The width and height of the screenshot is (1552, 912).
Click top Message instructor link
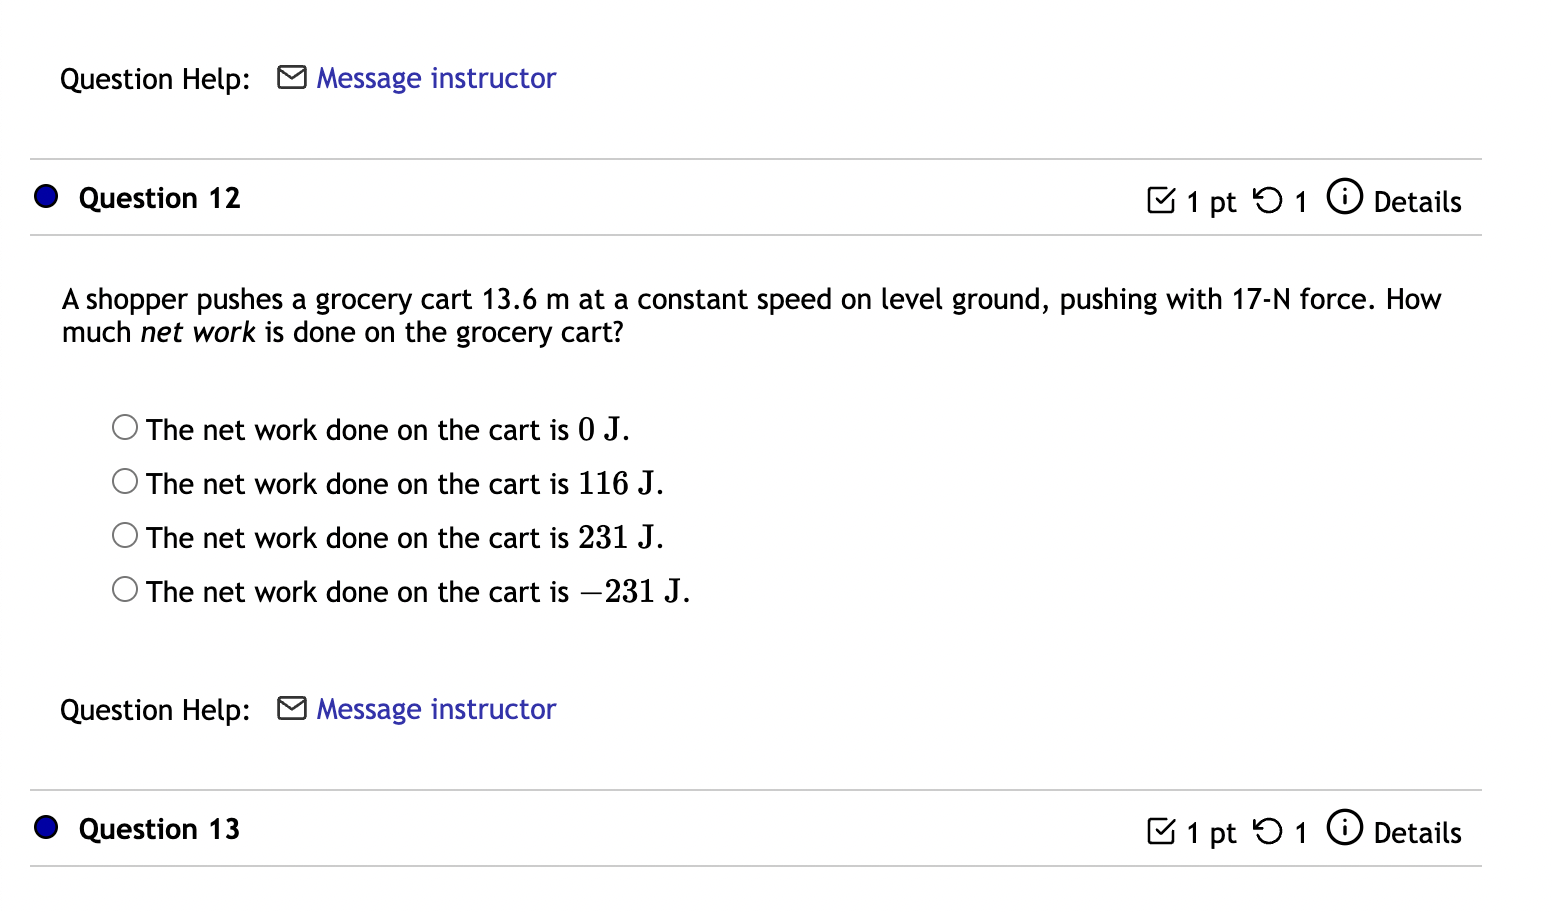(x=436, y=78)
